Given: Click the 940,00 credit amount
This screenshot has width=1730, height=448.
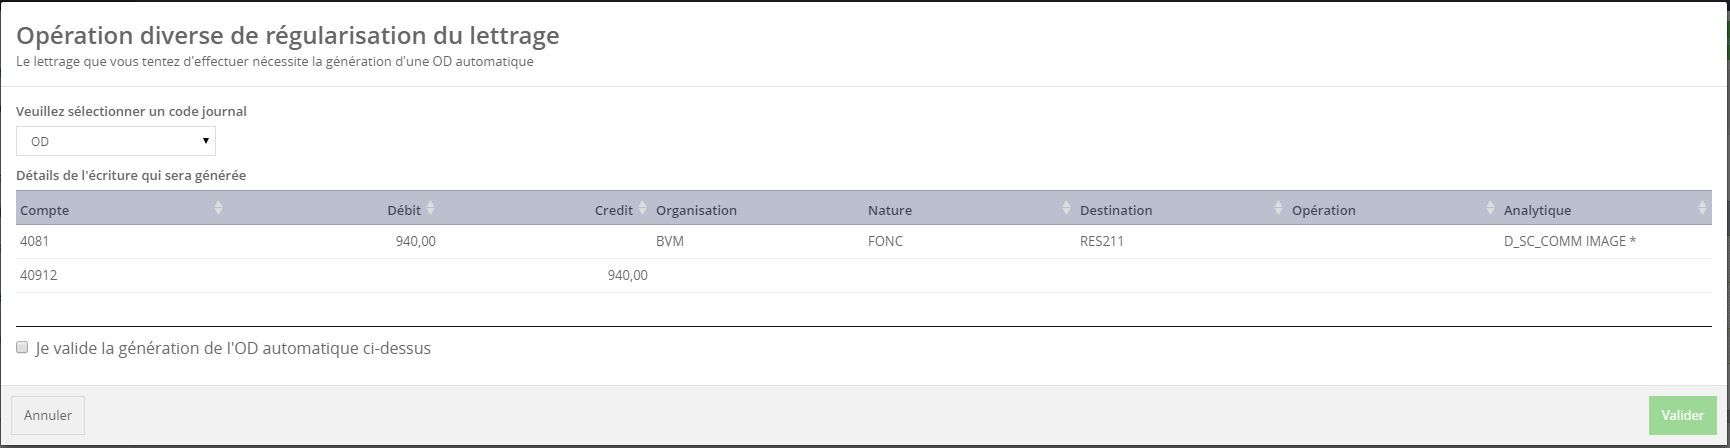Looking at the screenshot, I should coord(627,275).
